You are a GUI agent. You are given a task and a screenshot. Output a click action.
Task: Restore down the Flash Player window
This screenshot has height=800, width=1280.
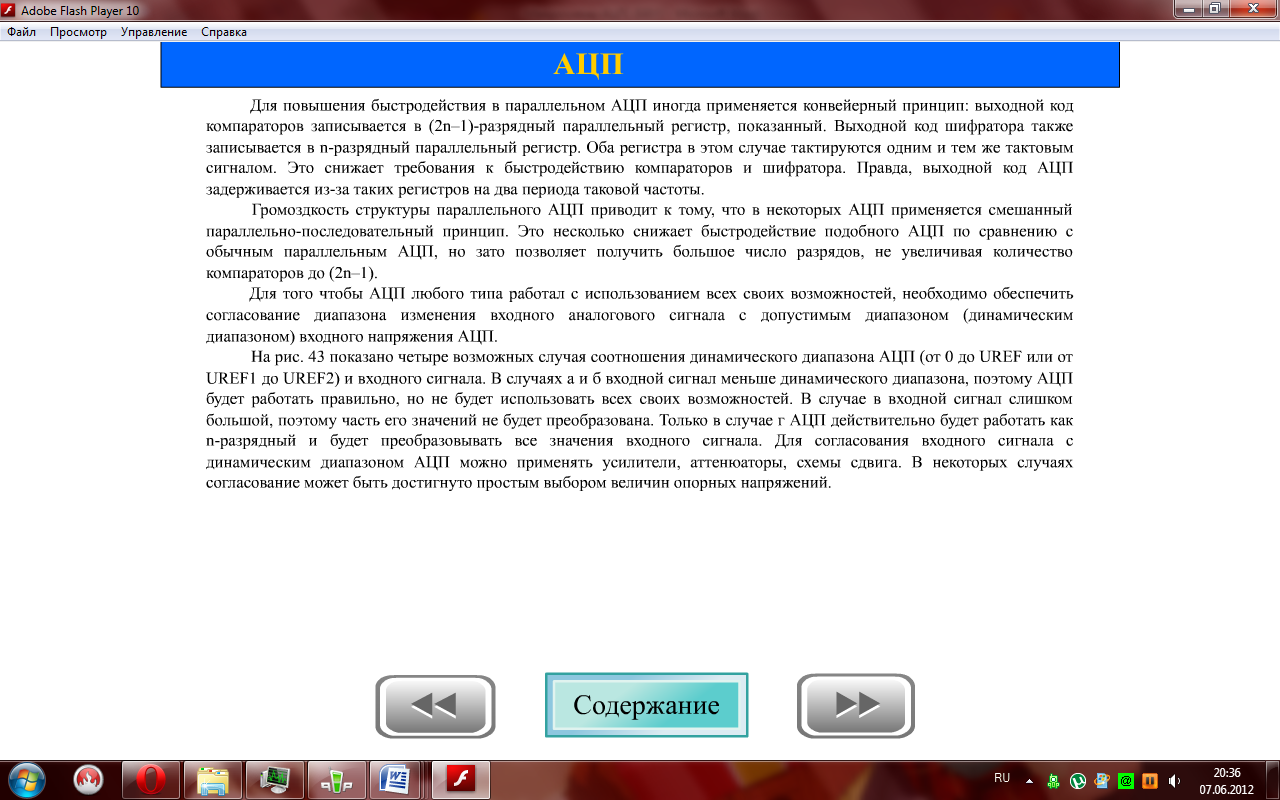1214,9
